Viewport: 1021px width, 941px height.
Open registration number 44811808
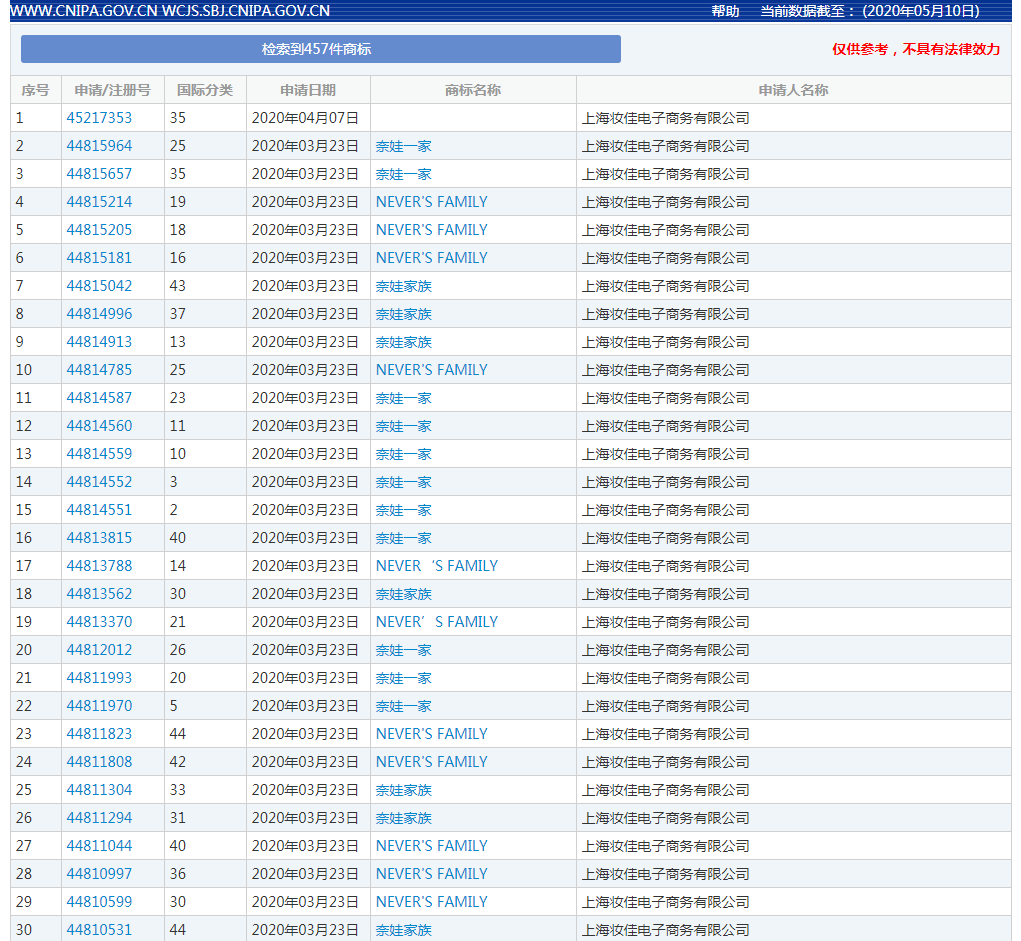pyautogui.click(x=99, y=762)
